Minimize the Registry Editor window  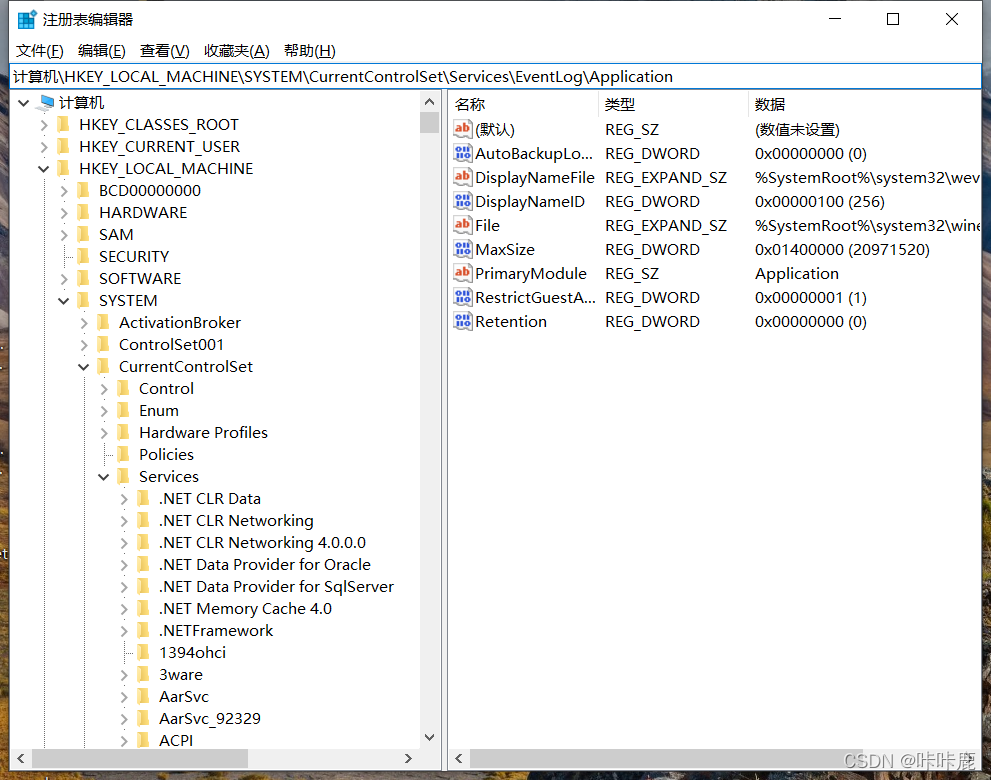tap(835, 19)
